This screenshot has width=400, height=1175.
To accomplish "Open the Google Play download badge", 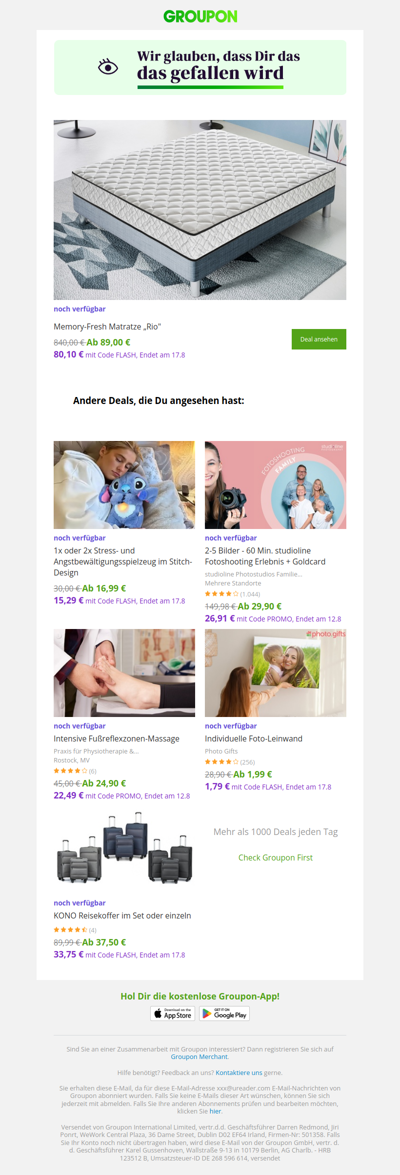I will (x=225, y=1013).
